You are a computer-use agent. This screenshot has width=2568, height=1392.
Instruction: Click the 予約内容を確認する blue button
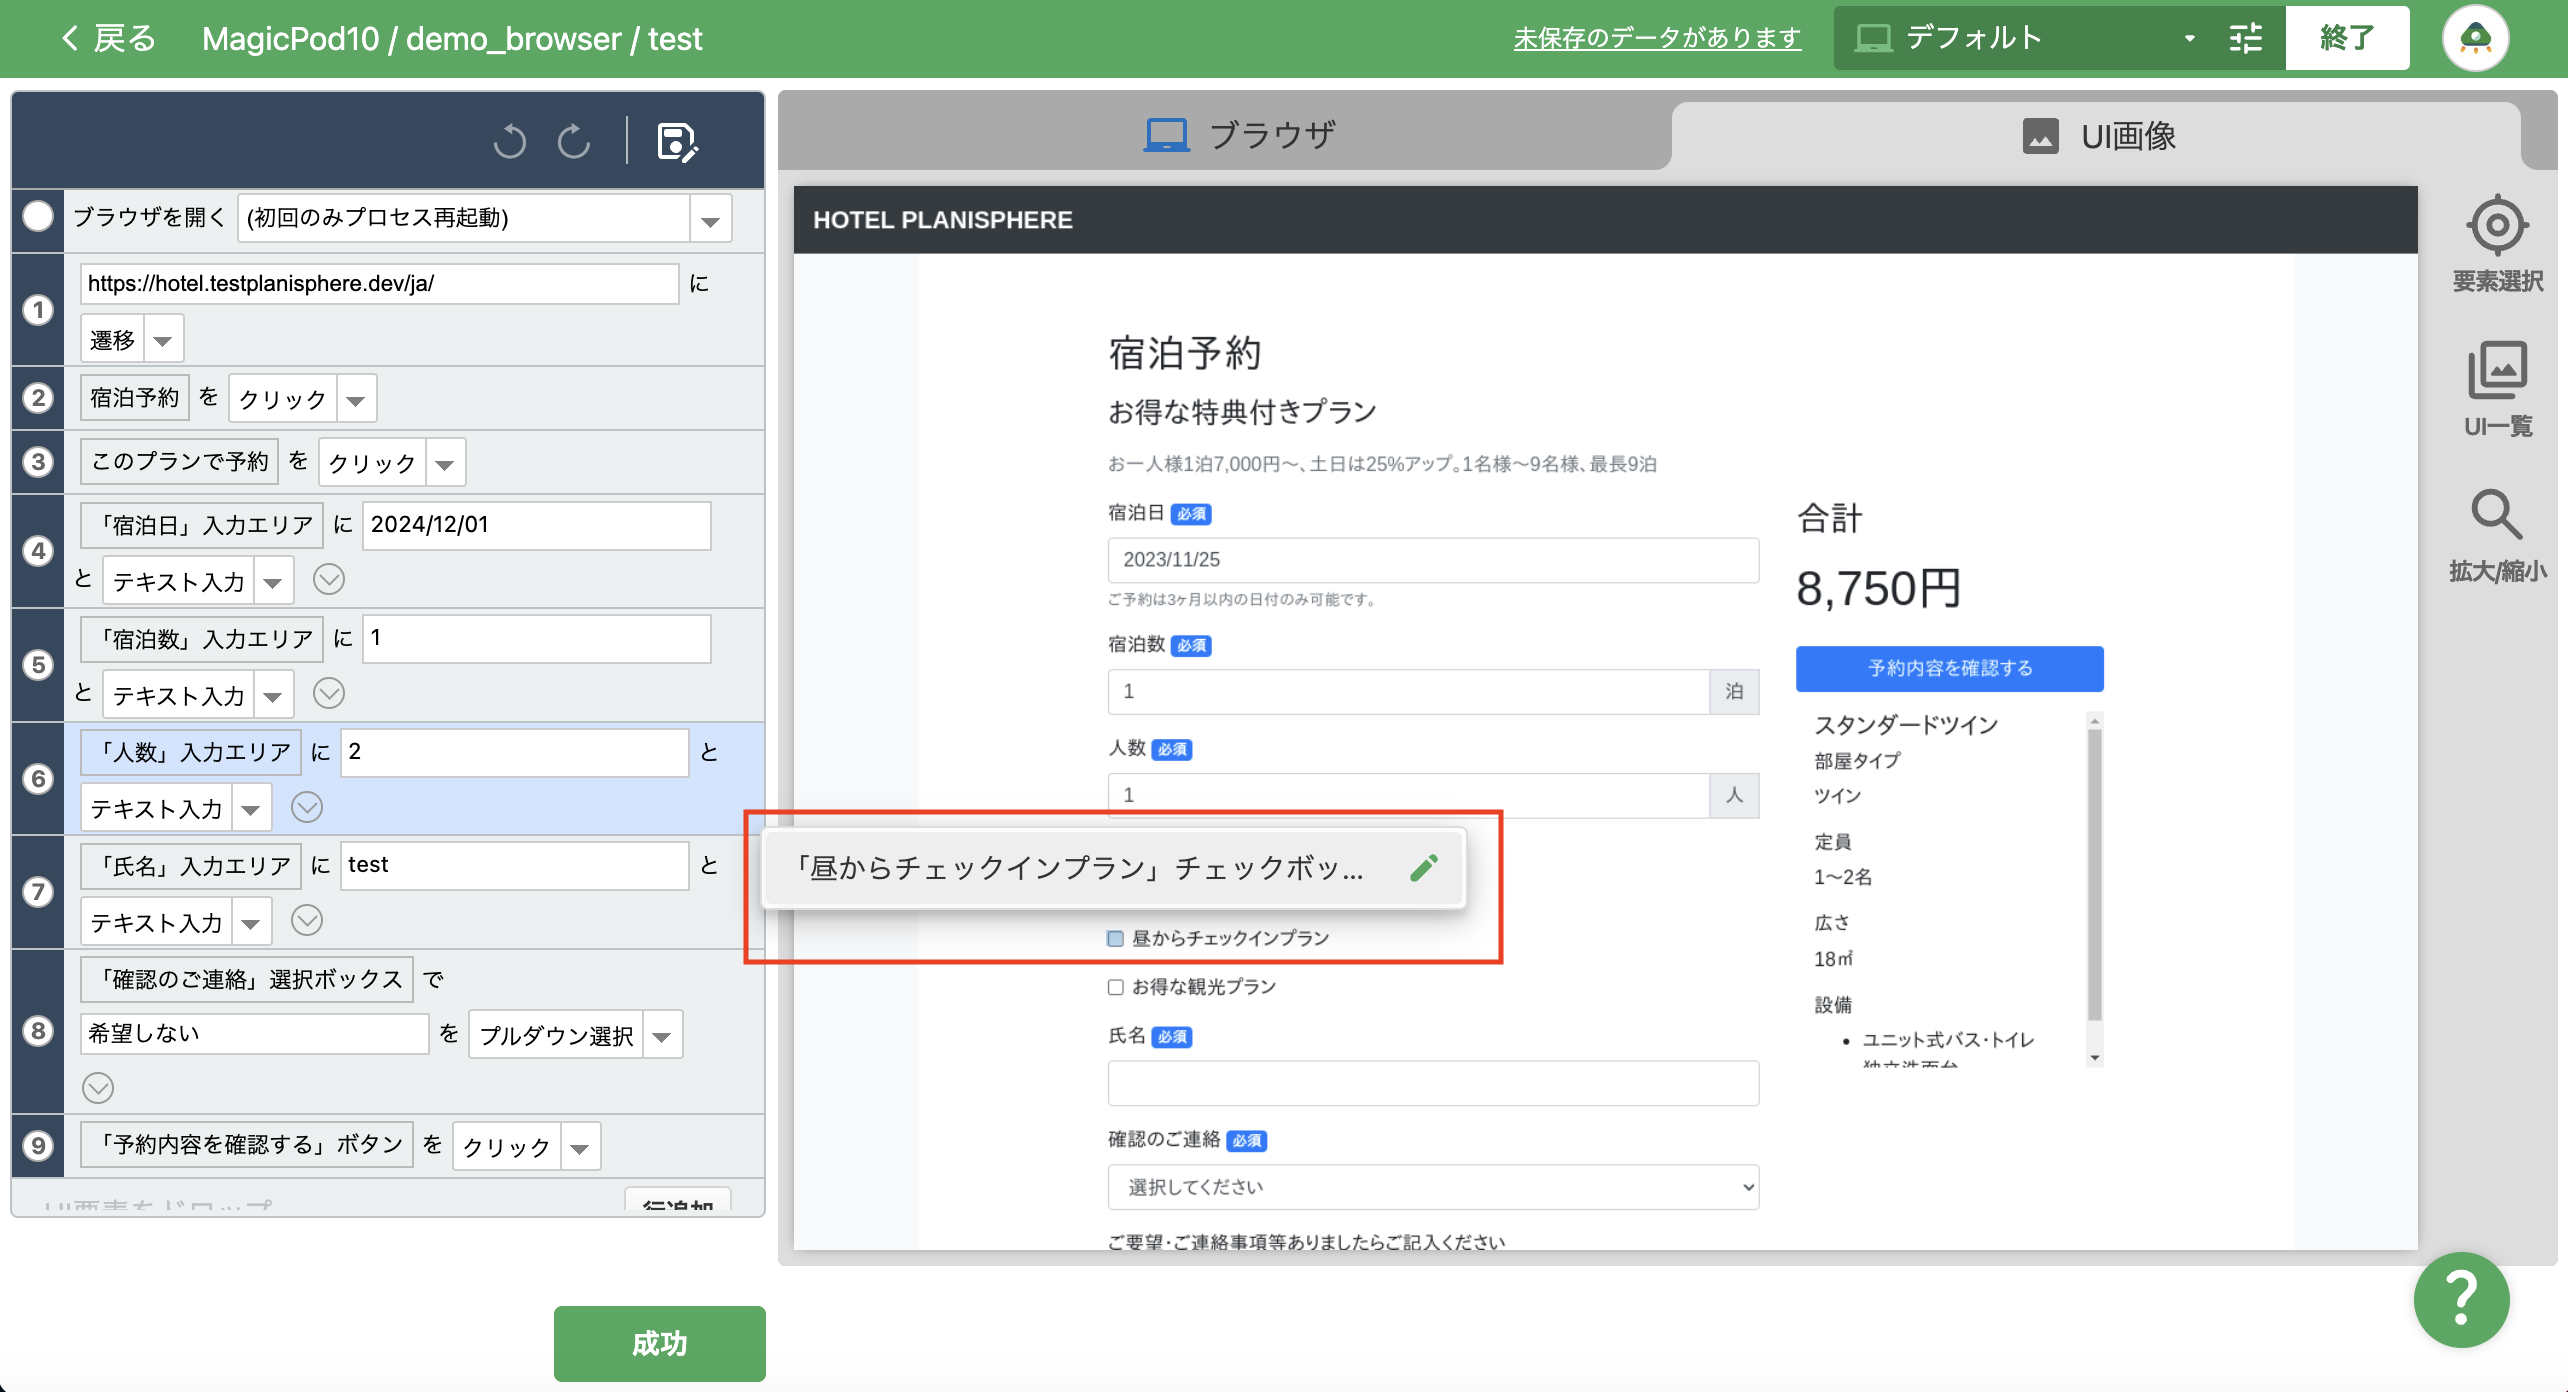point(1949,668)
